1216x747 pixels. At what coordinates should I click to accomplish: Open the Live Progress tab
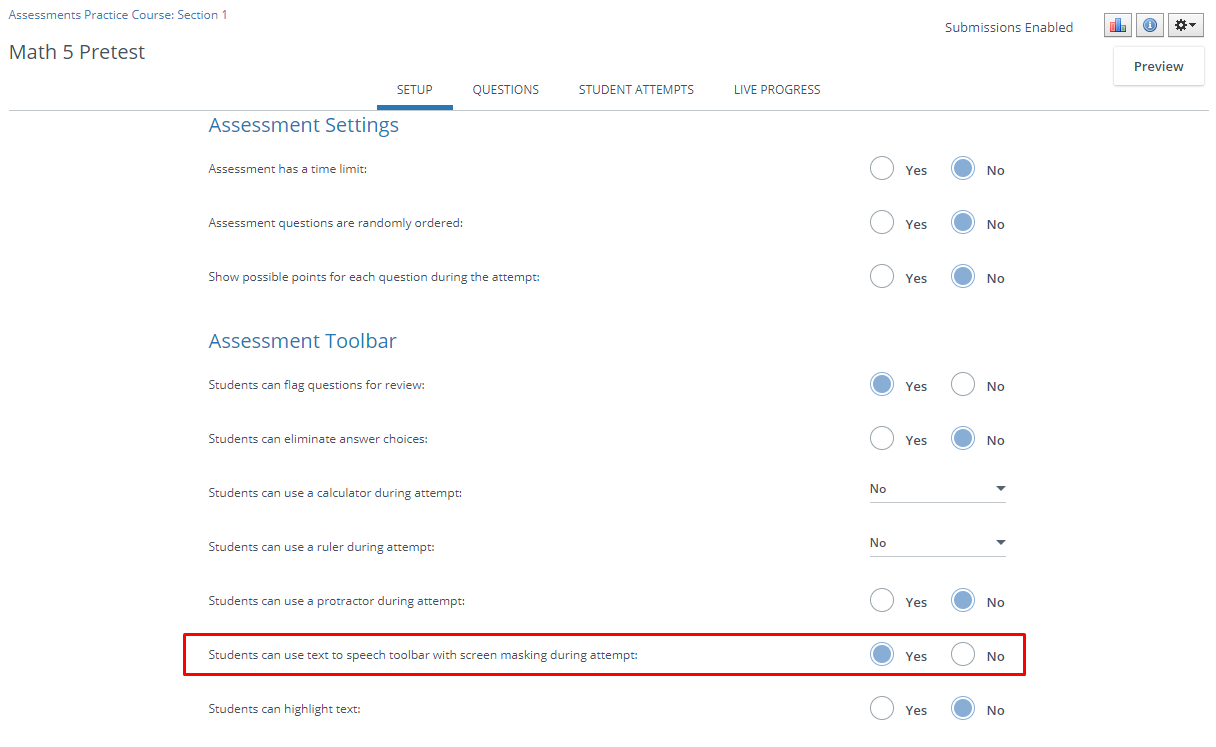click(x=777, y=90)
